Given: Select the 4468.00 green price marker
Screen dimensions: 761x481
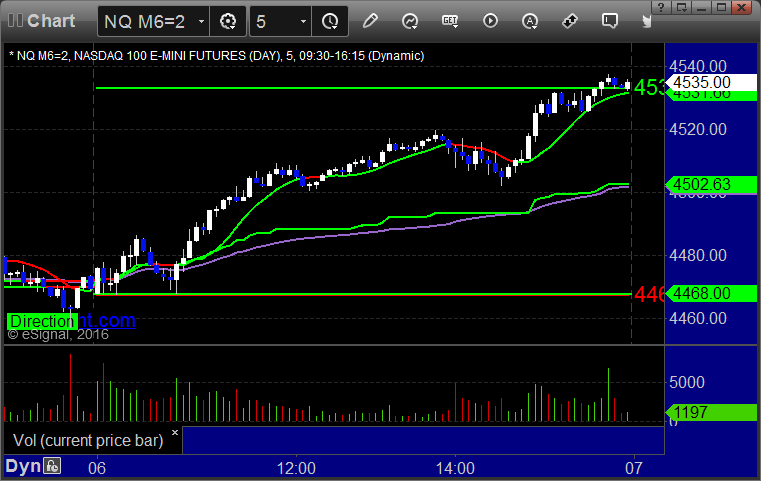Looking at the screenshot, I should [x=711, y=293].
